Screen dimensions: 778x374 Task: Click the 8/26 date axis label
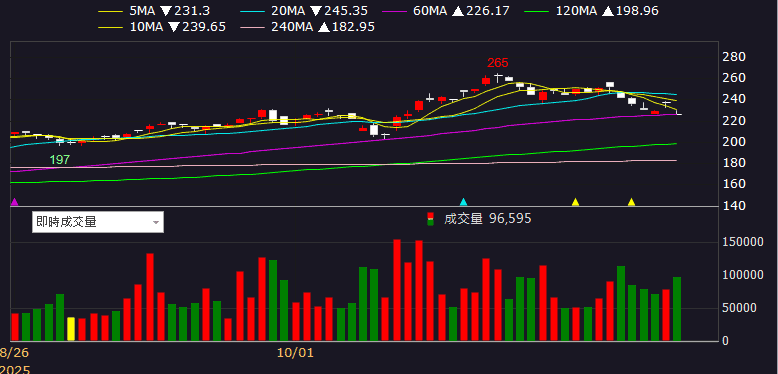pyautogui.click(x=14, y=353)
